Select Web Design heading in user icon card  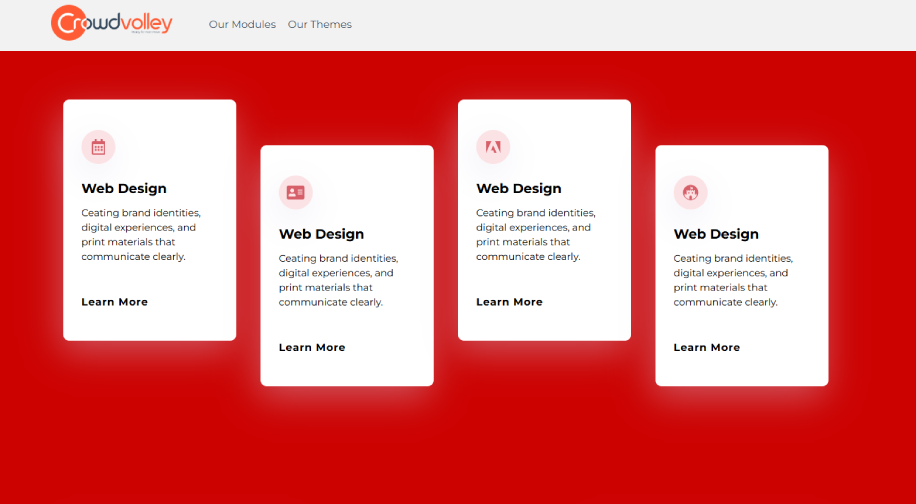[716, 234]
